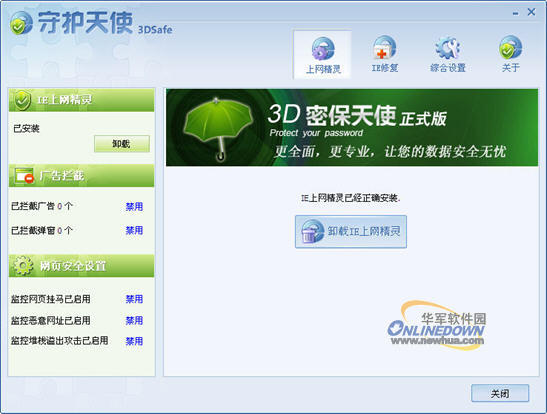Click the 广告拦截 blocked-window icon
The height and width of the screenshot is (414, 547).
[x=24, y=176]
